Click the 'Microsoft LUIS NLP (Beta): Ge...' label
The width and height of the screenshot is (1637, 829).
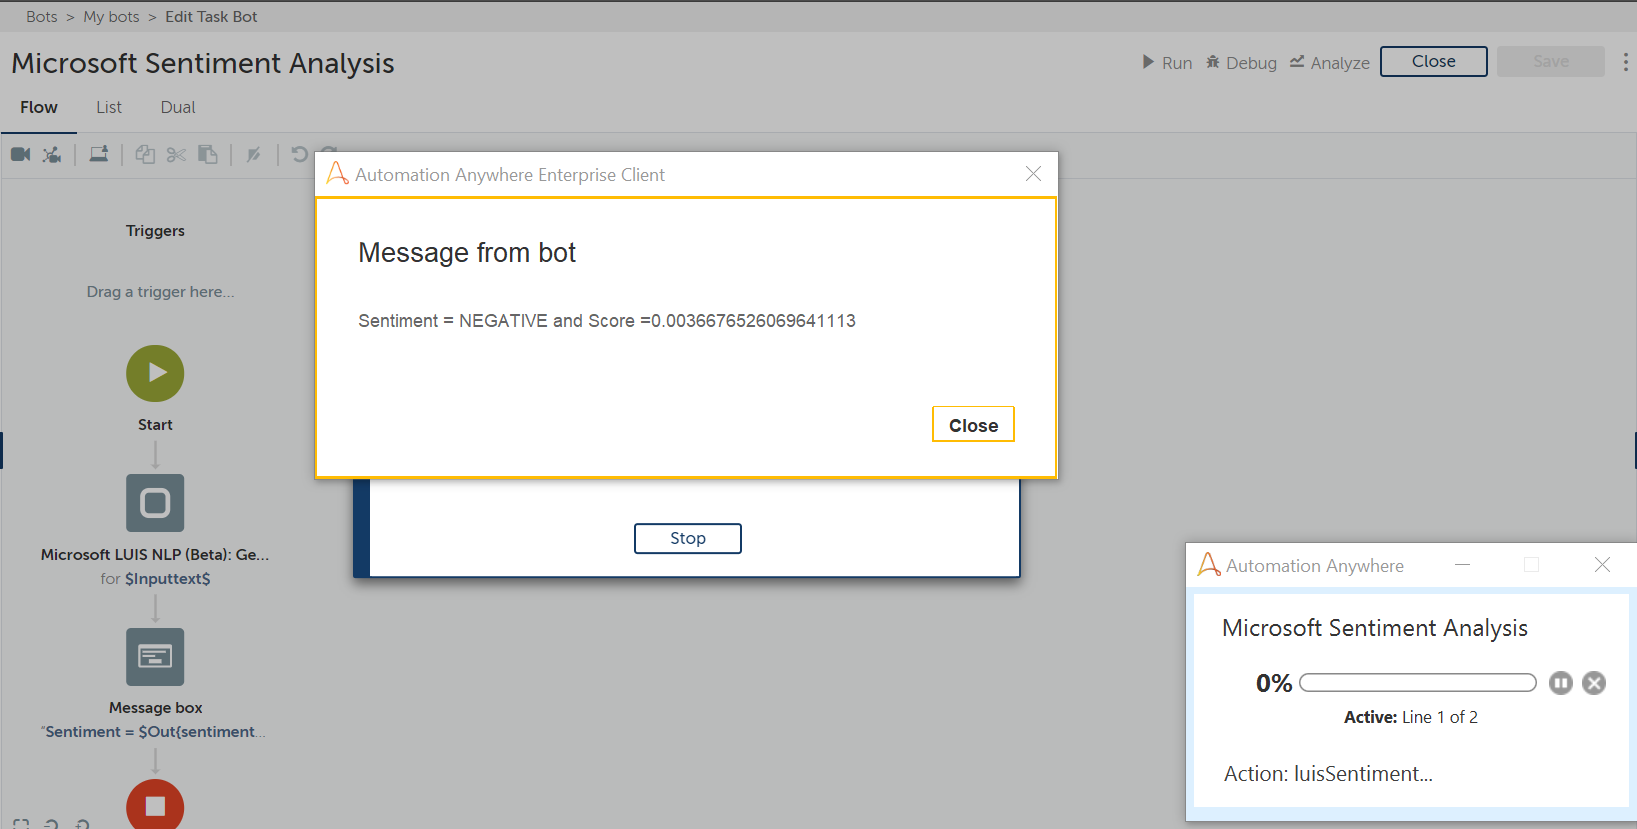[x=155, y=555]
